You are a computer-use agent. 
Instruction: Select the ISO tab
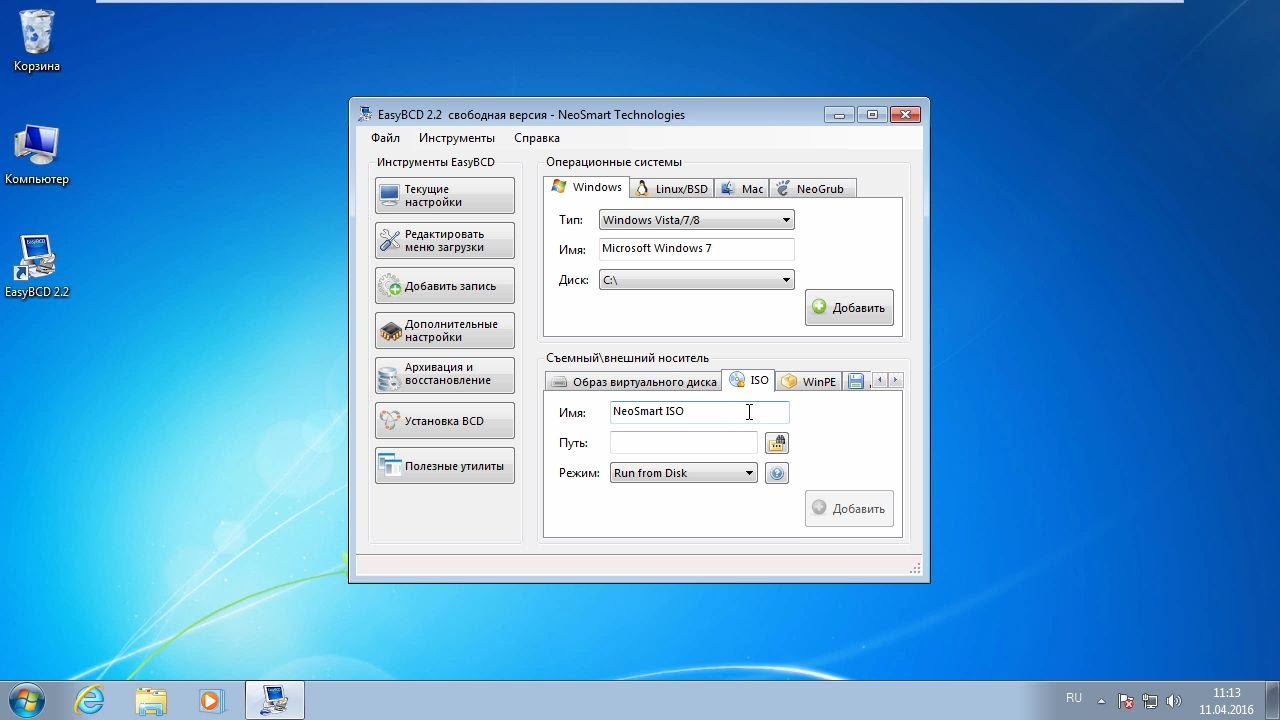click(749, 380)
